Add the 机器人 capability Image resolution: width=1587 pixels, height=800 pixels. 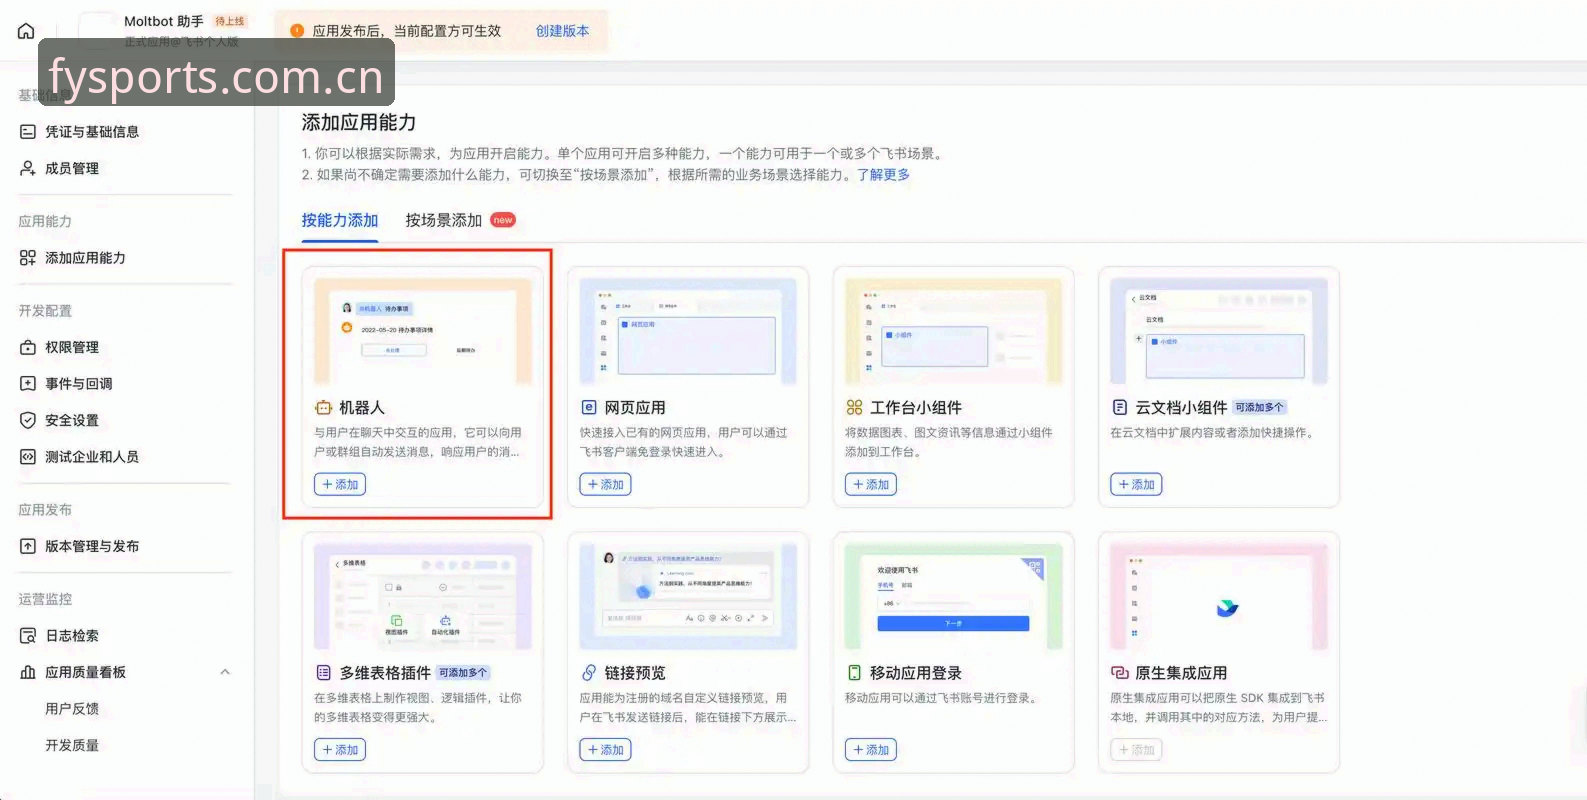pos(340,484)
